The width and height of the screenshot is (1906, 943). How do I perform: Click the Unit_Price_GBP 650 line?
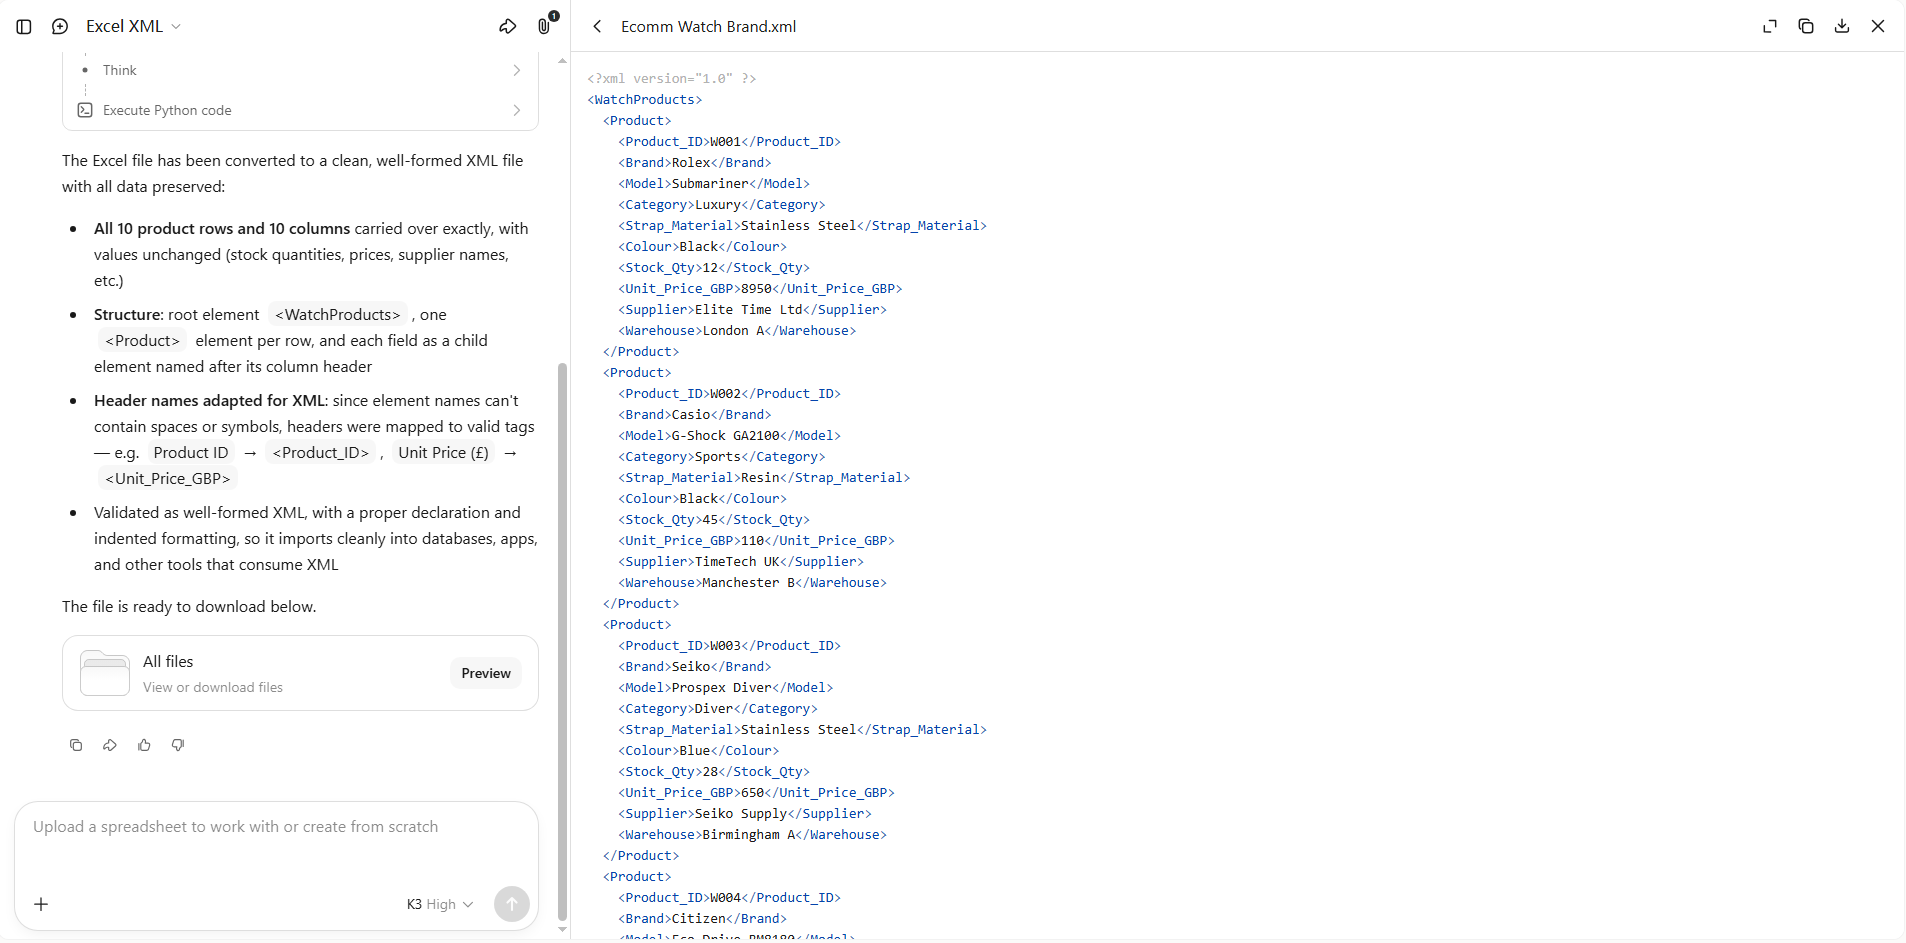[756, 793]
